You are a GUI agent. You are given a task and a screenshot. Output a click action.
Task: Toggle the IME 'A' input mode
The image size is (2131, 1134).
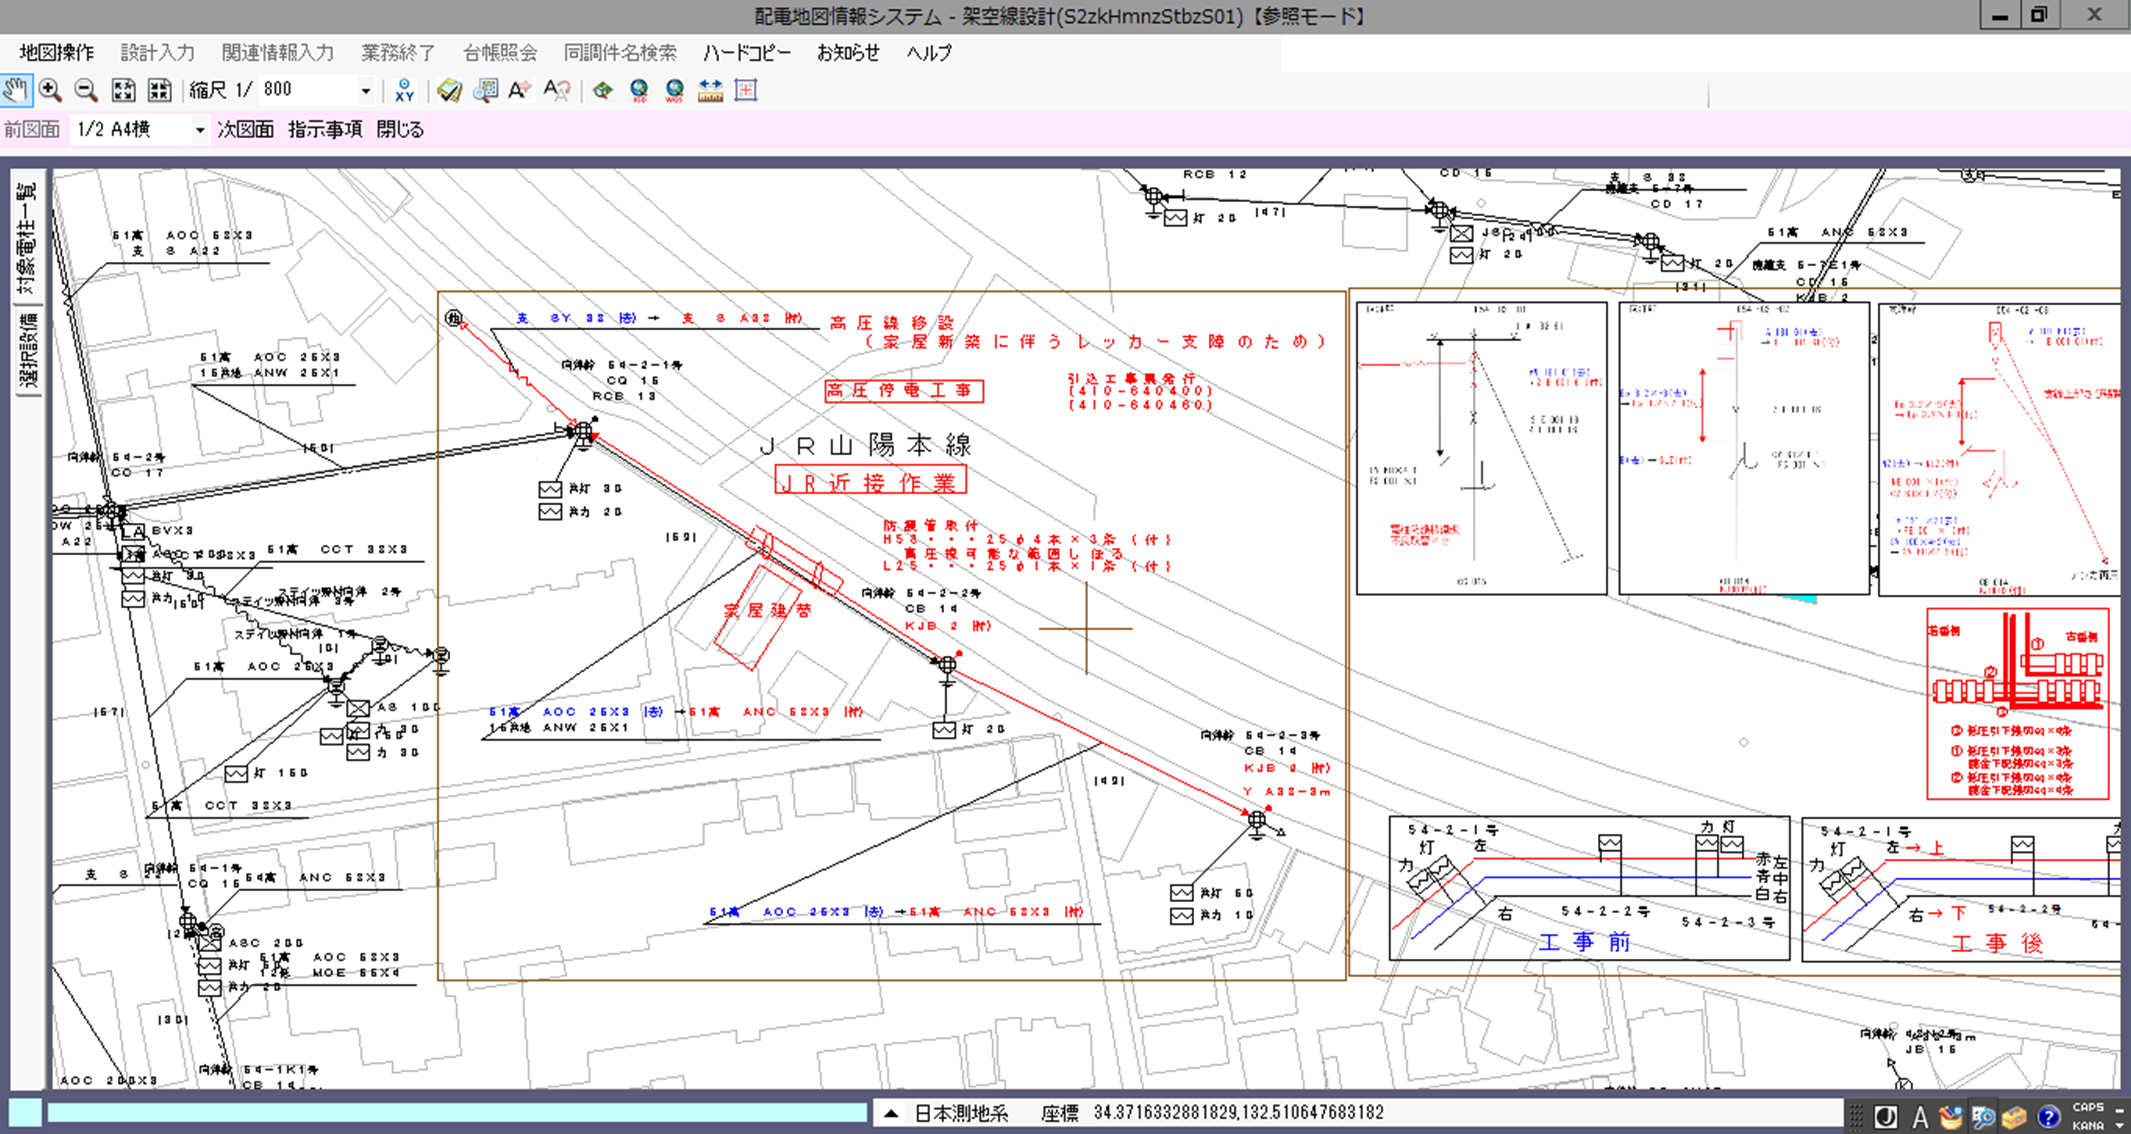click(x=1920, y=1117)
